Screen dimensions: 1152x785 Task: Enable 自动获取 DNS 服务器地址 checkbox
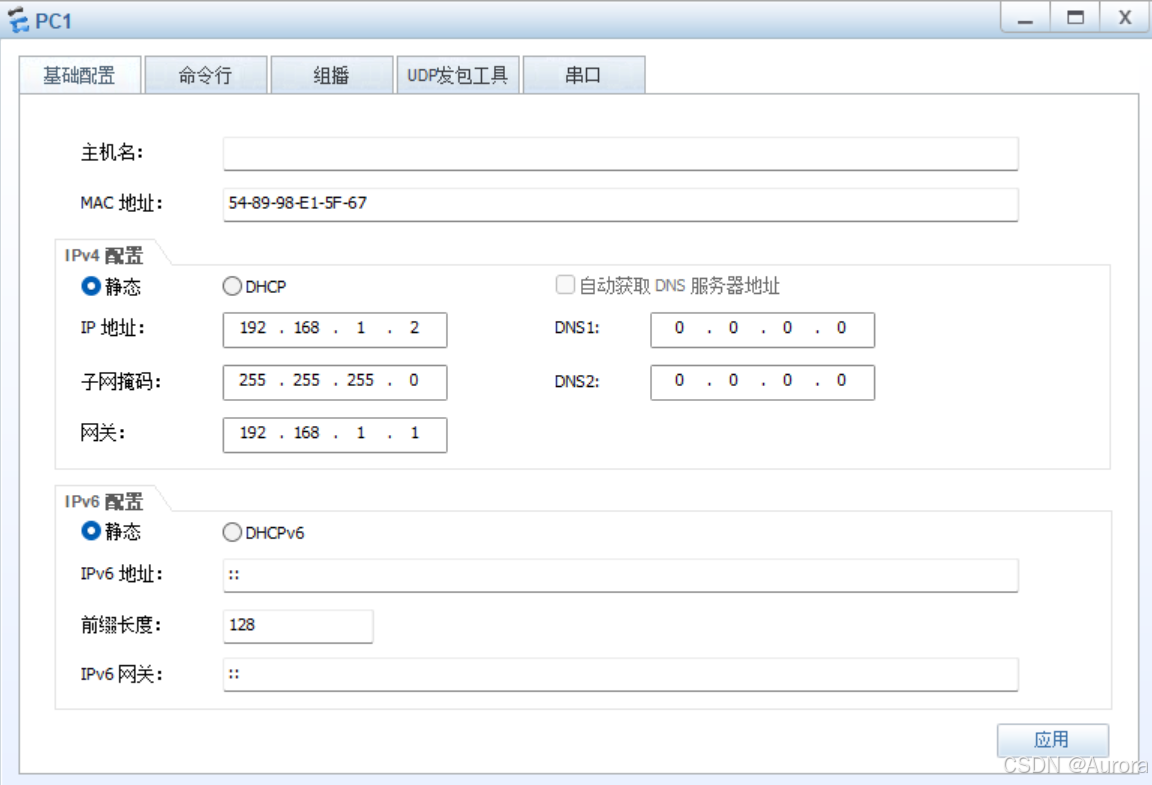(565, 285)
